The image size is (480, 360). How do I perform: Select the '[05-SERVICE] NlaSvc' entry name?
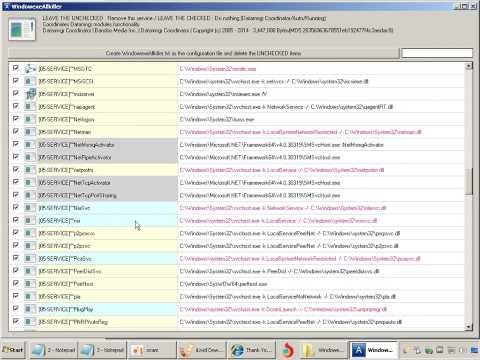[64, 208]
